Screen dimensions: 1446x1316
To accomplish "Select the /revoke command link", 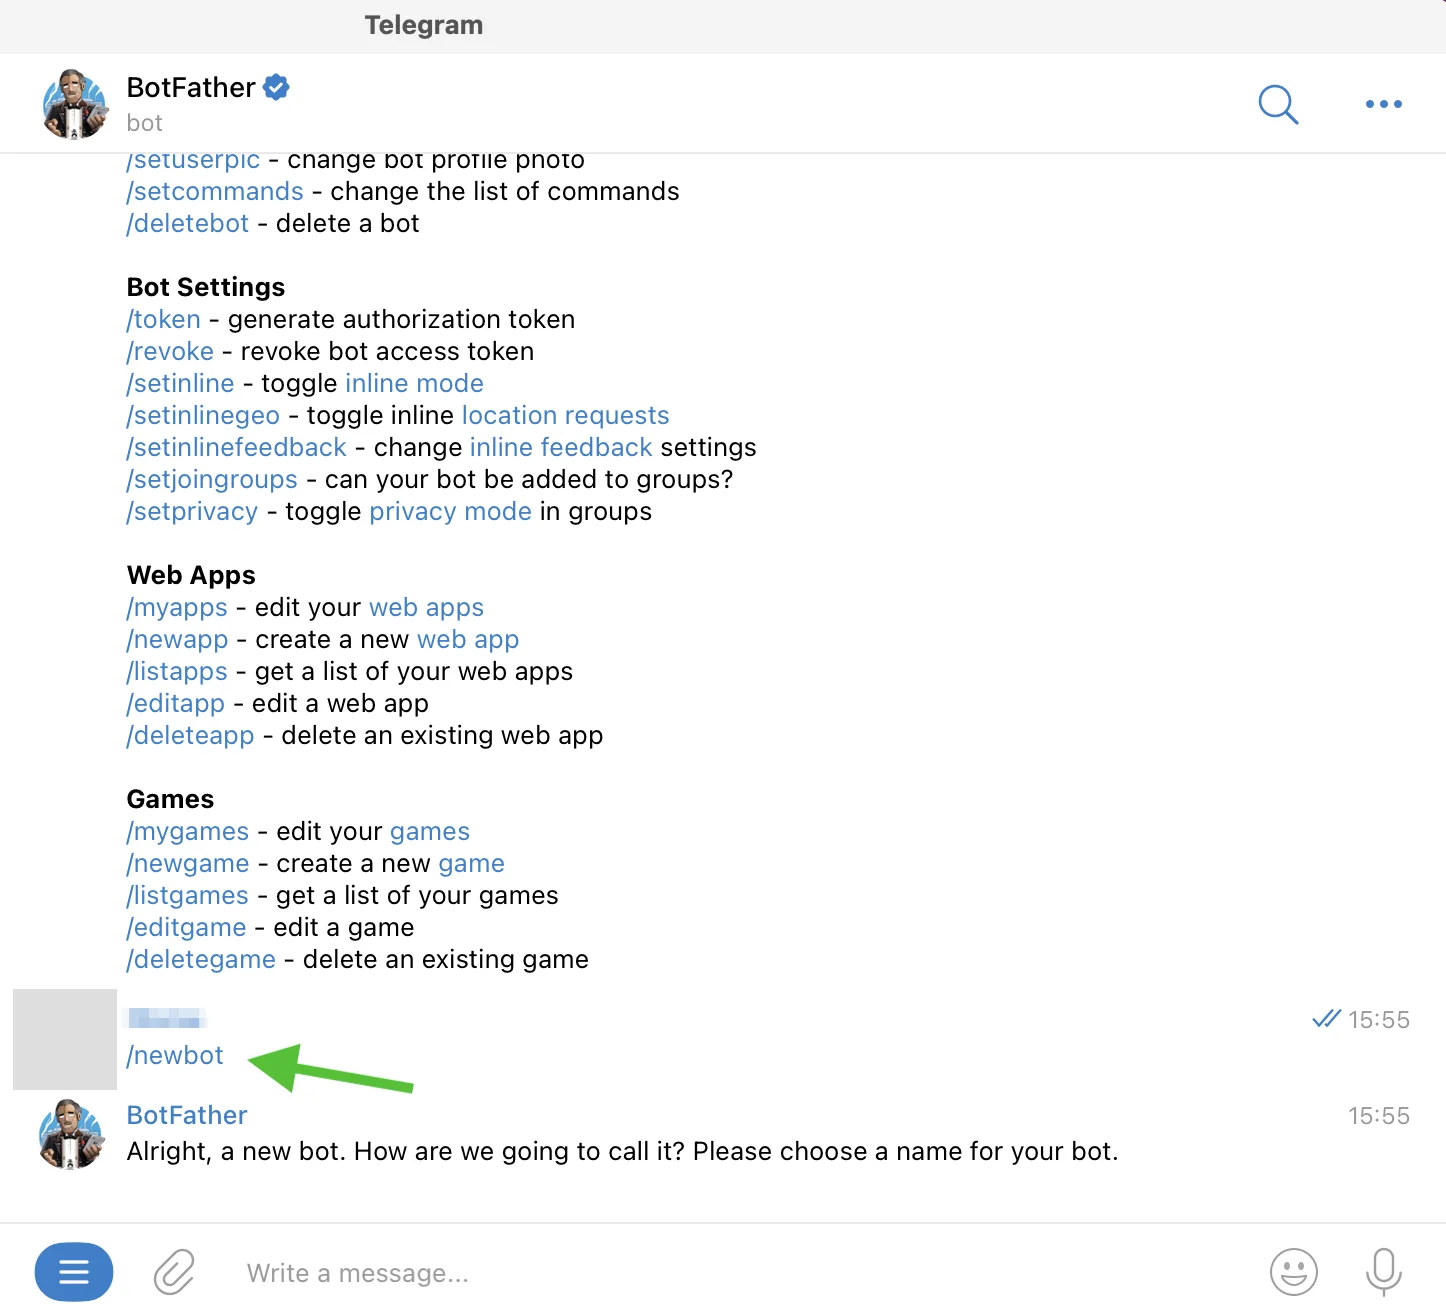I will pyautogui.click(x=170, y=351).
